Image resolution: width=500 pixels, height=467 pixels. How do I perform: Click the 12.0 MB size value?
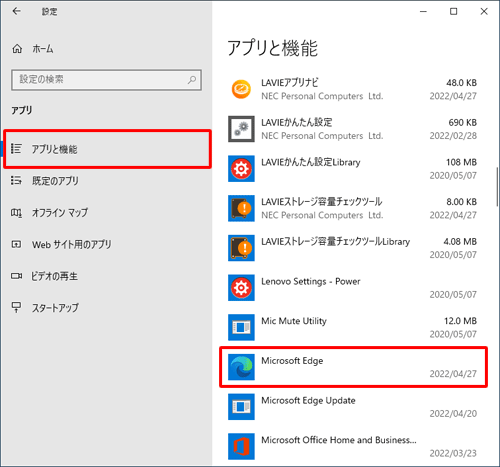[461, 321]
